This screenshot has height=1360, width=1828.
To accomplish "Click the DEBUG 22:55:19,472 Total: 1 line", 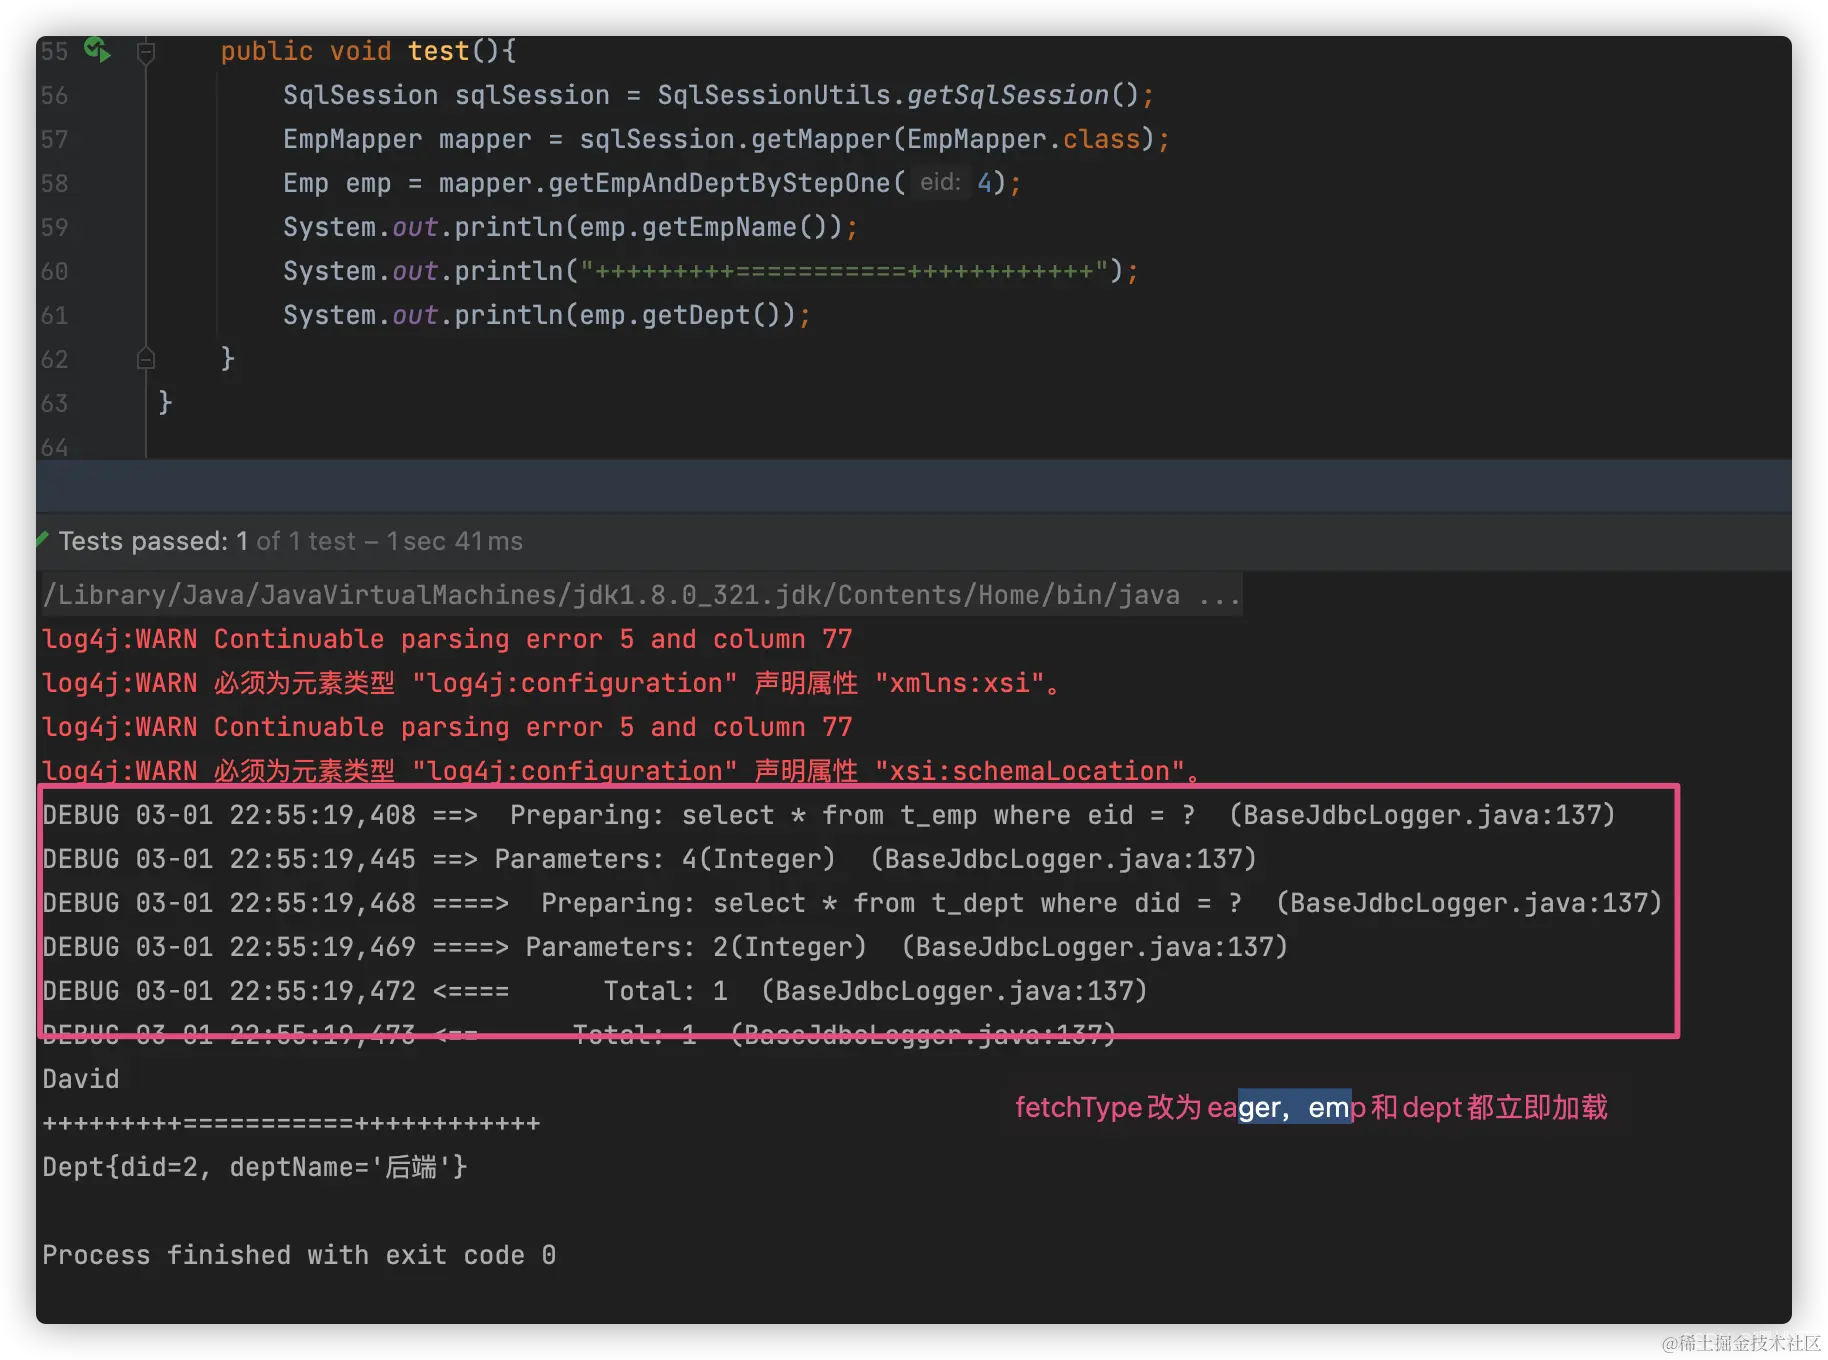I will (x=595, y=991).
